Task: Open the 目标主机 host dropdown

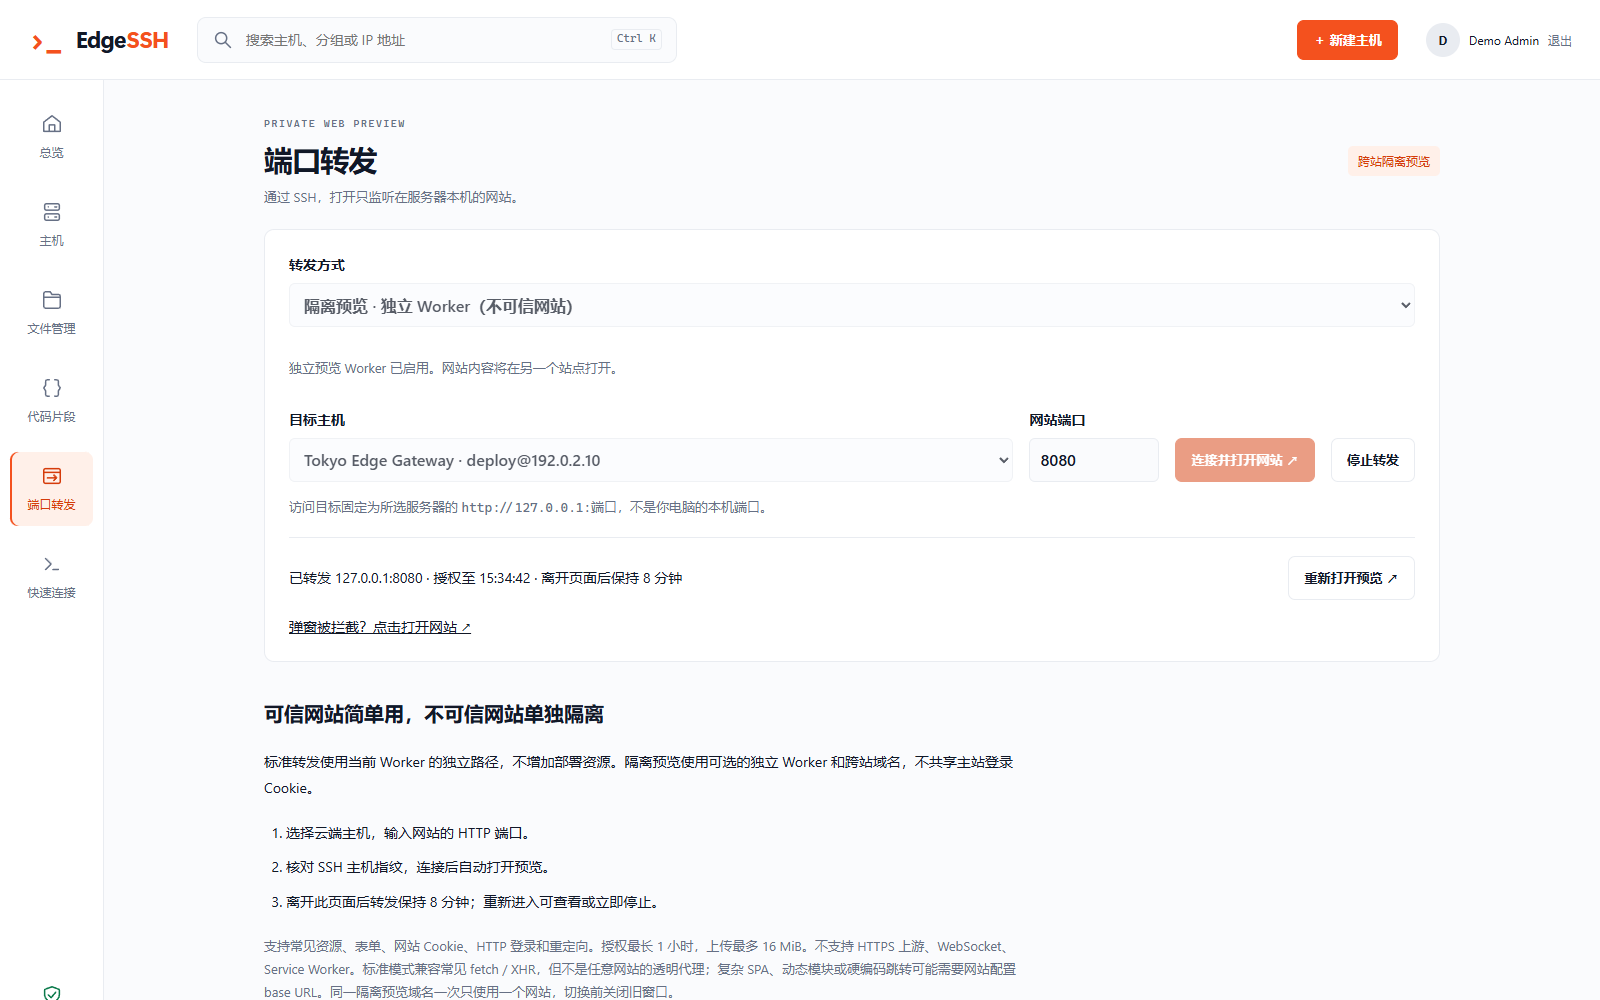Action: [x=651, y=460]
